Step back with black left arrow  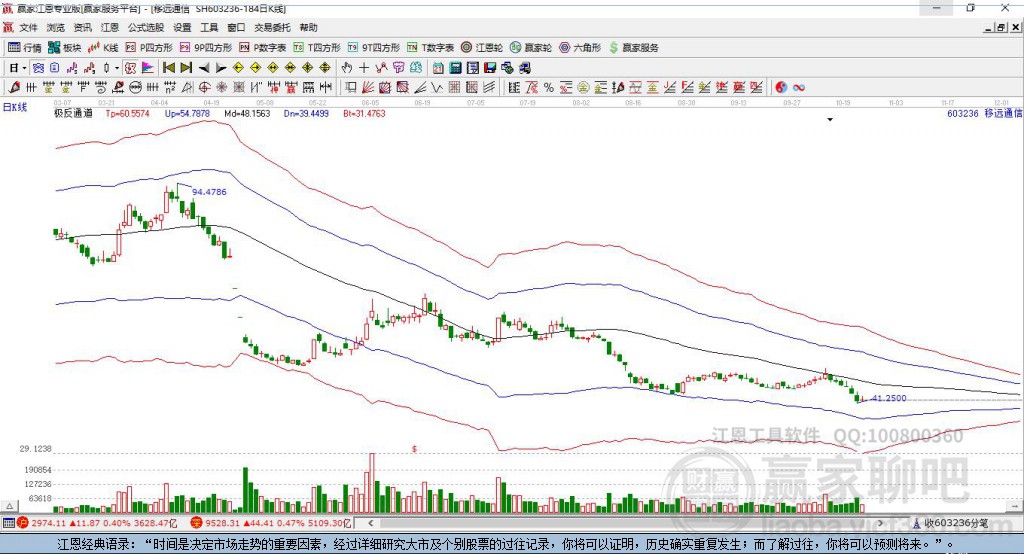[204, 68]
